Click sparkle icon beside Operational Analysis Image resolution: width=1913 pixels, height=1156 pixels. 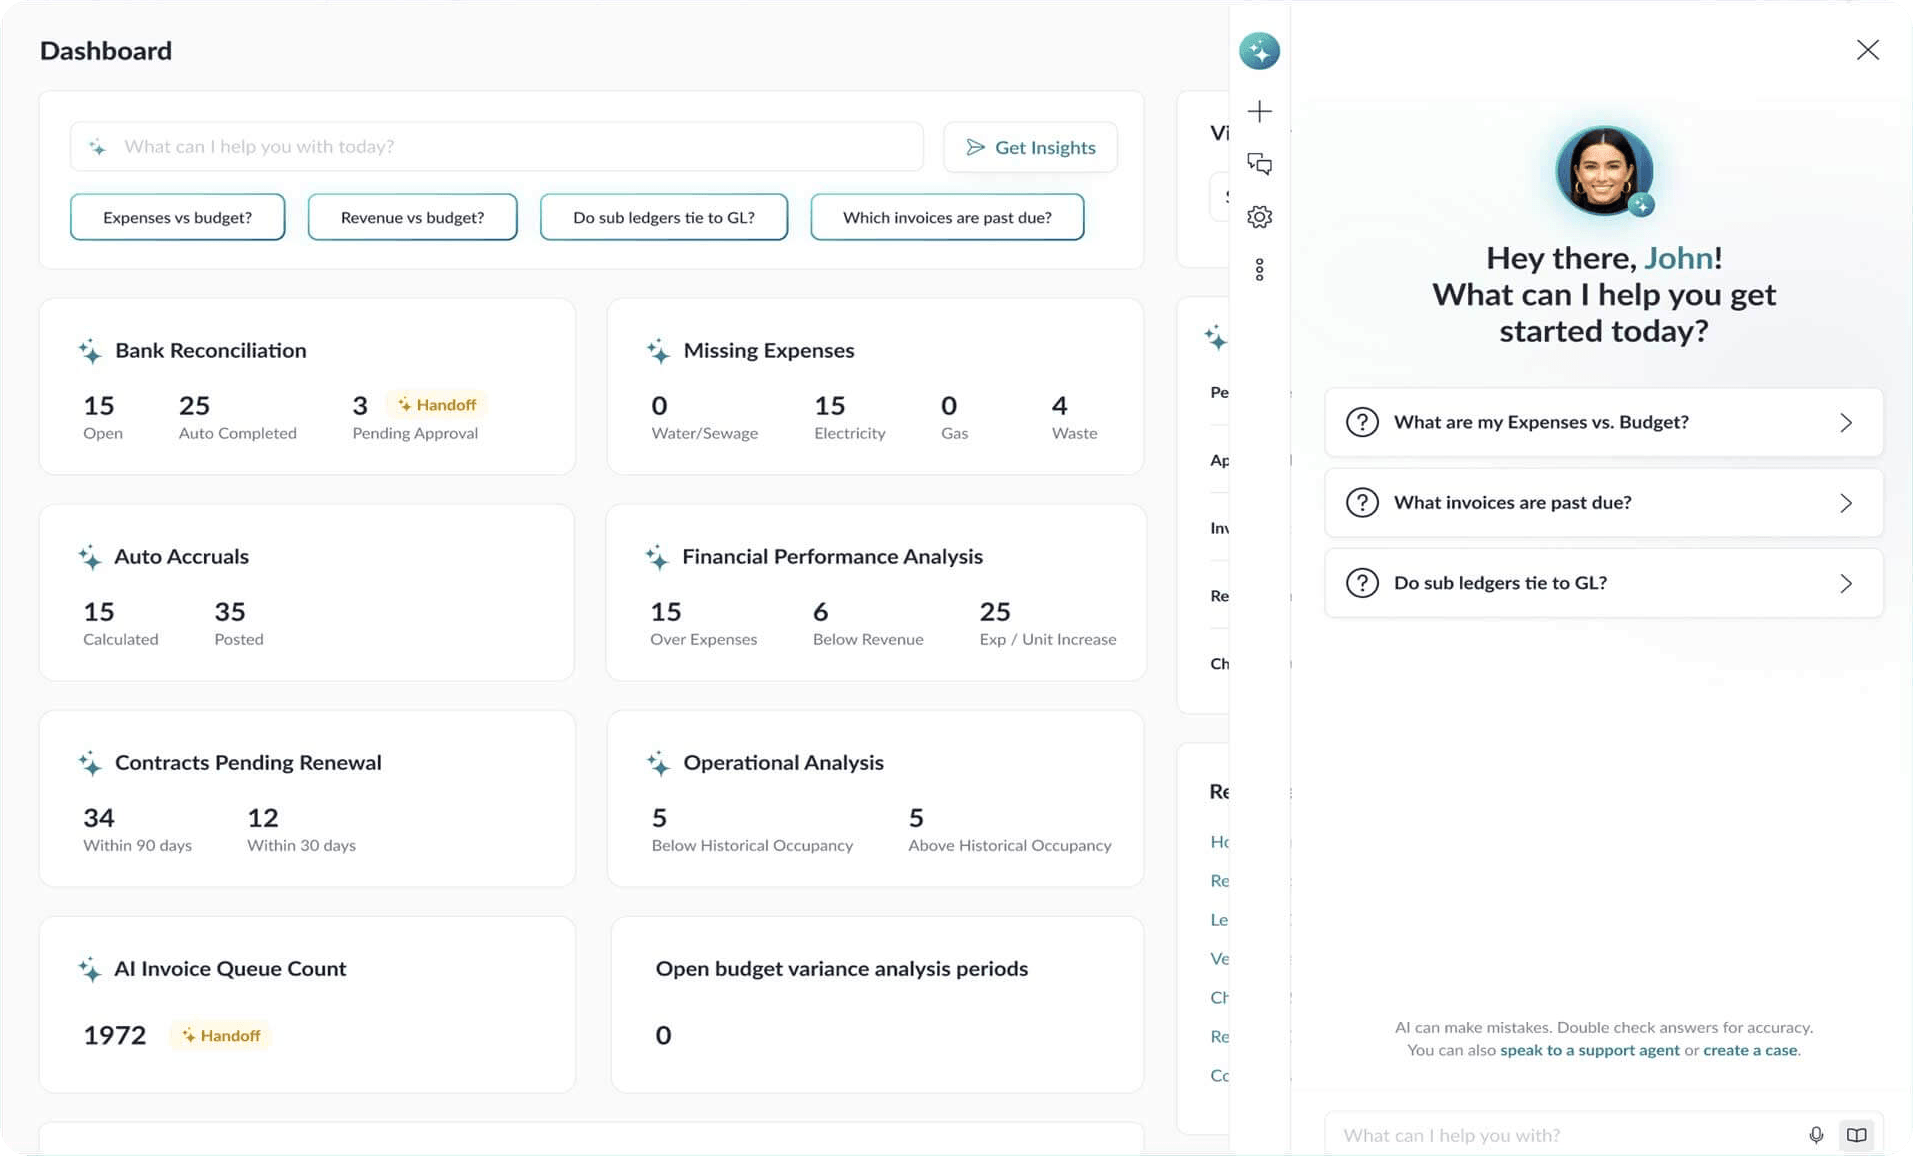point(658,763)
